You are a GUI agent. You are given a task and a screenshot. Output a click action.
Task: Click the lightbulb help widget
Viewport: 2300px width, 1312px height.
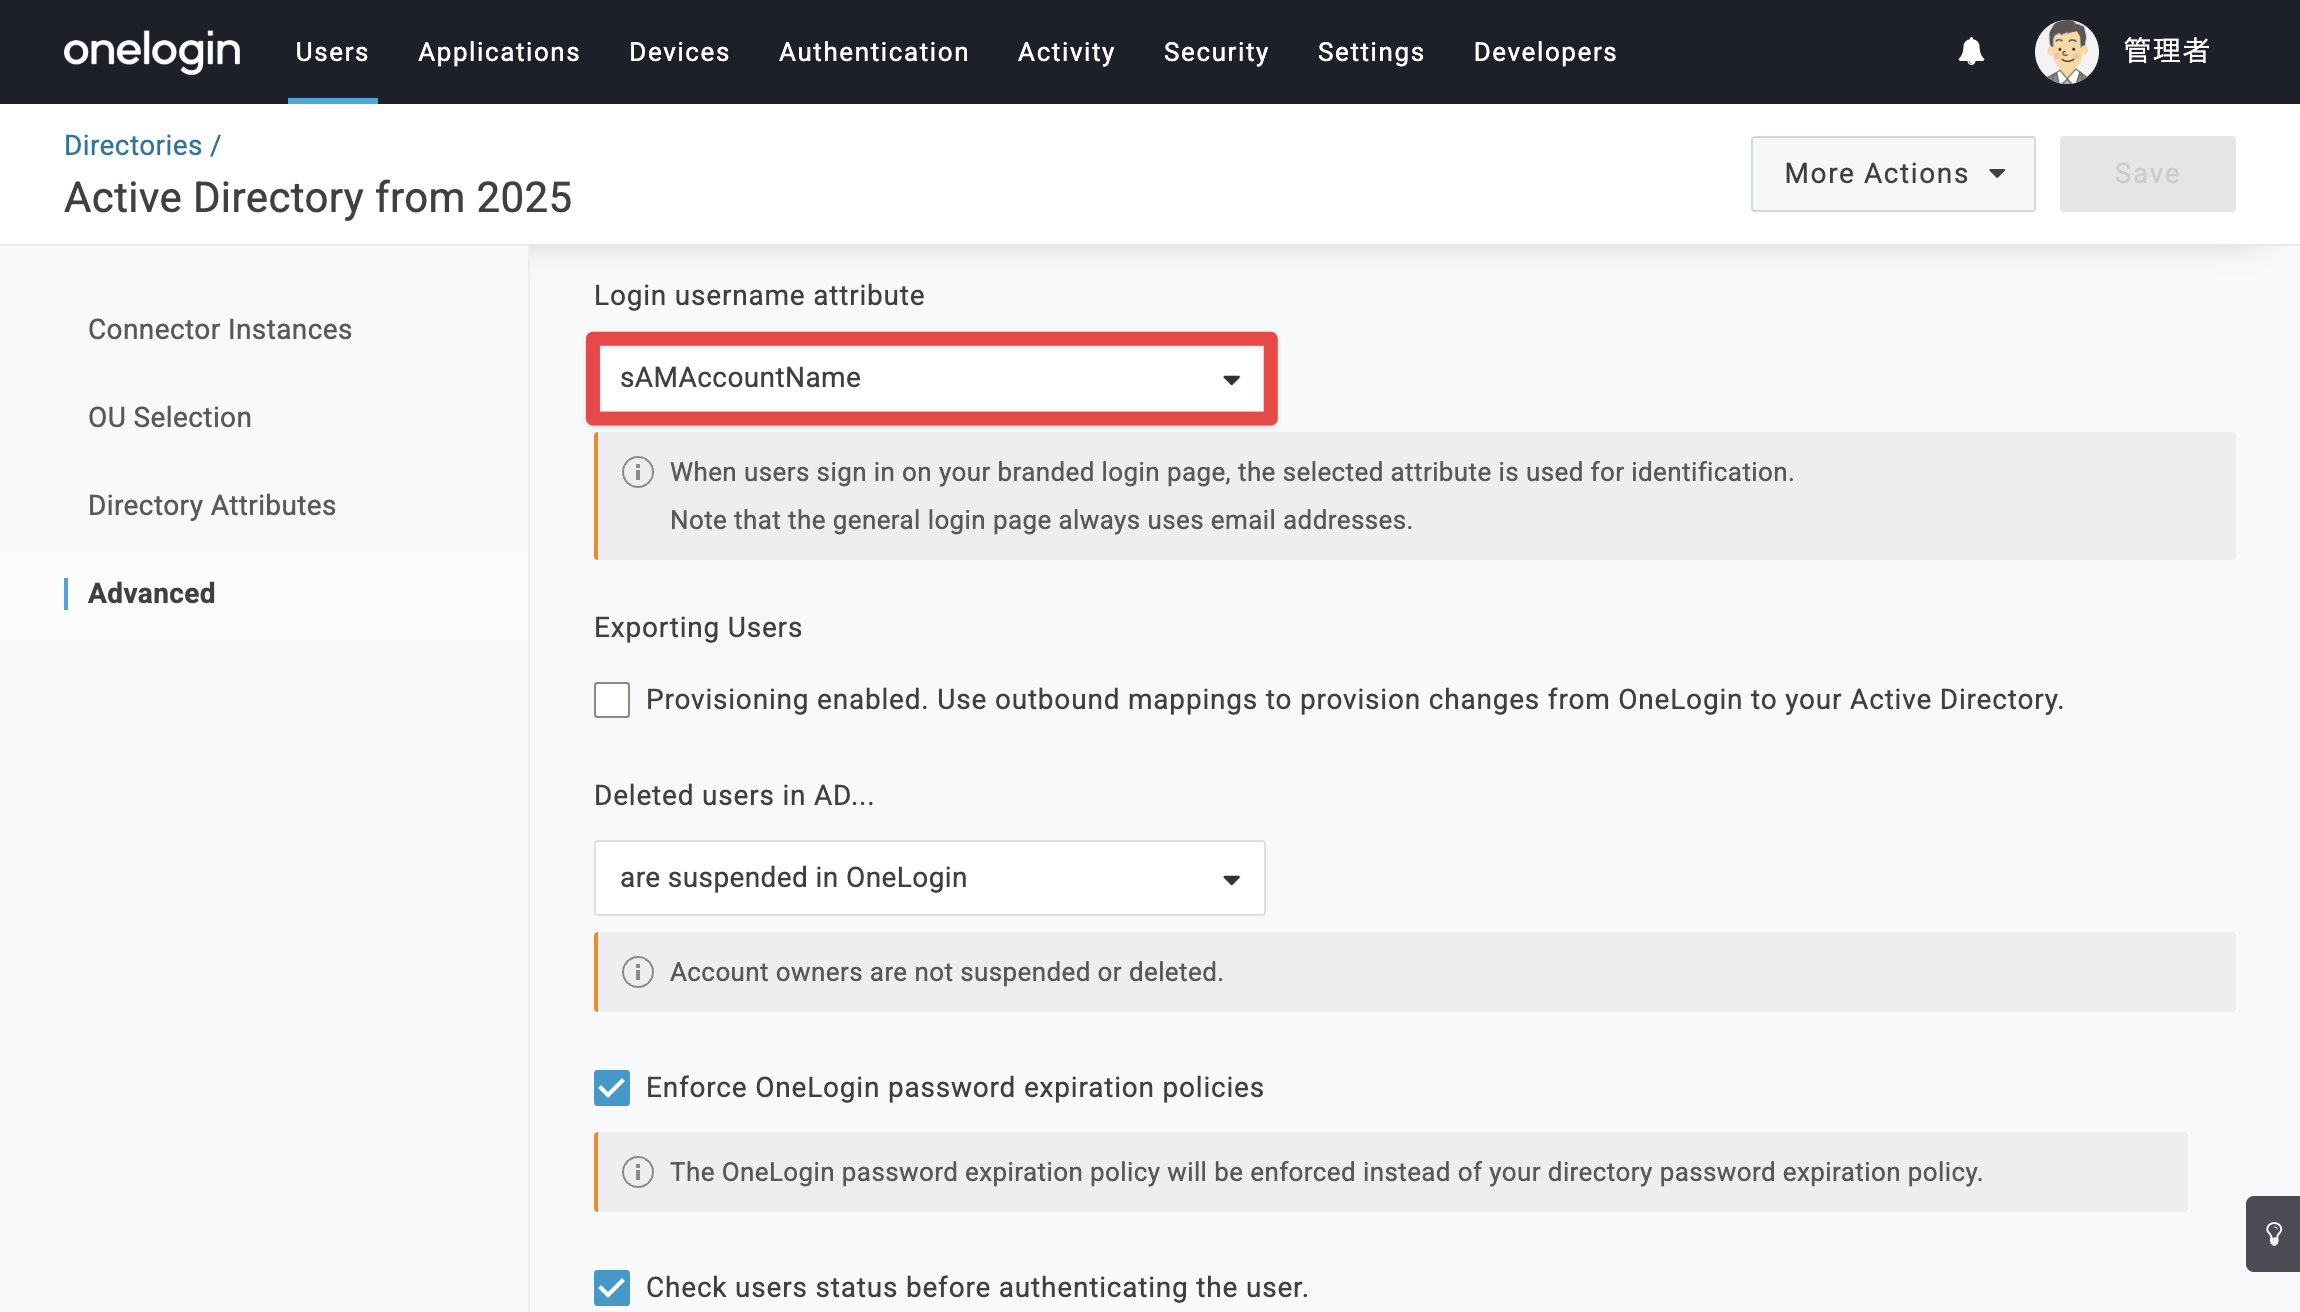click(2273, 1234)
